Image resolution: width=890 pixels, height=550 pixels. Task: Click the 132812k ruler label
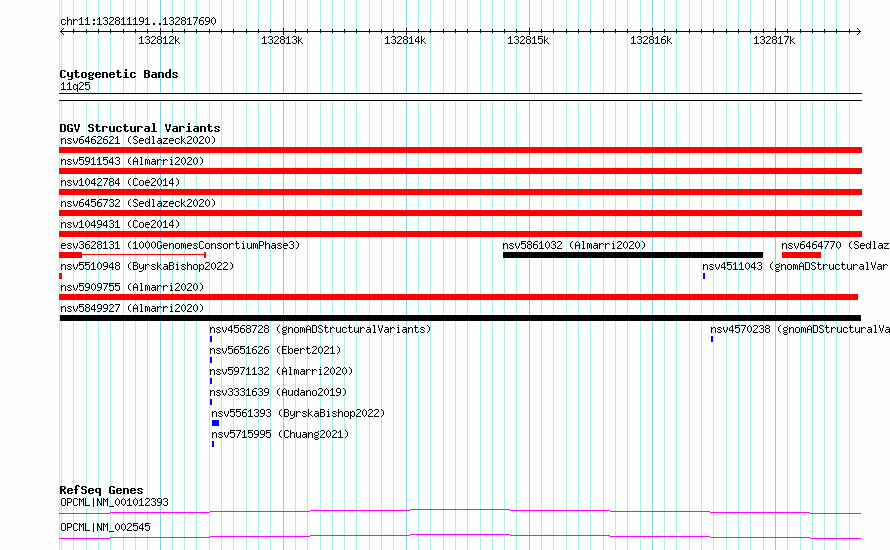(x=159, y=40)
